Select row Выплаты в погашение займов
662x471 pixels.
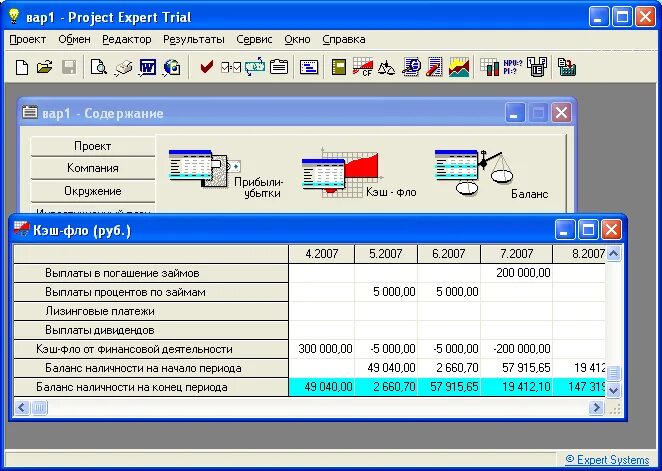tap(151, 273)
